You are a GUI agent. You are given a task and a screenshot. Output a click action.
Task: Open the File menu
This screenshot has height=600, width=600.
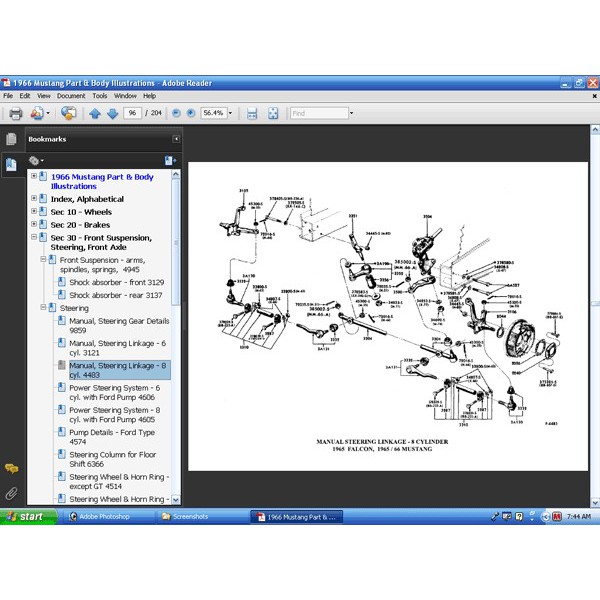point(8,96)
